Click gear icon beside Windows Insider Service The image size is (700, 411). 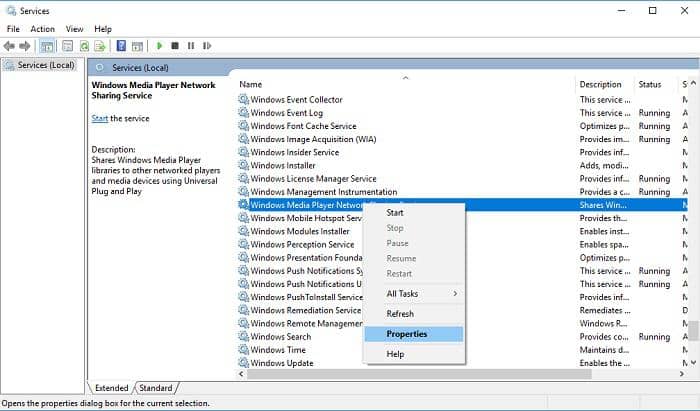pos(243,152)
